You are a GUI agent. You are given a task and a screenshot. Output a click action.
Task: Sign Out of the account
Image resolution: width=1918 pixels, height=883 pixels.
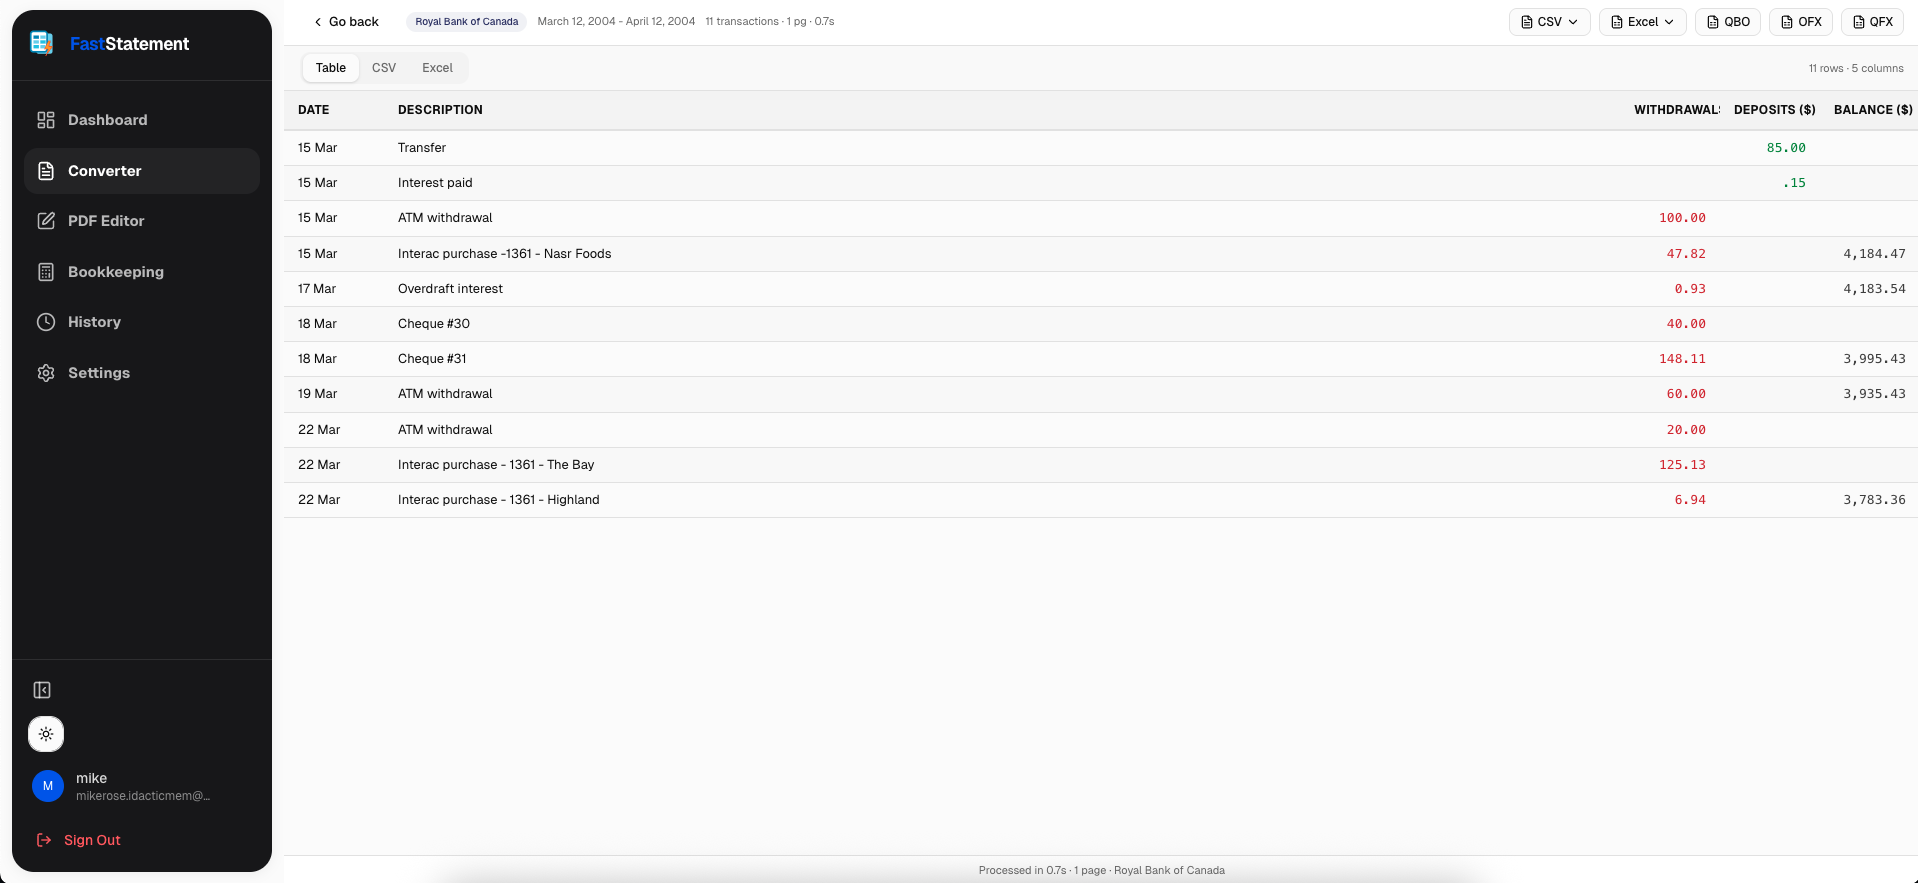tap(91, 840)
